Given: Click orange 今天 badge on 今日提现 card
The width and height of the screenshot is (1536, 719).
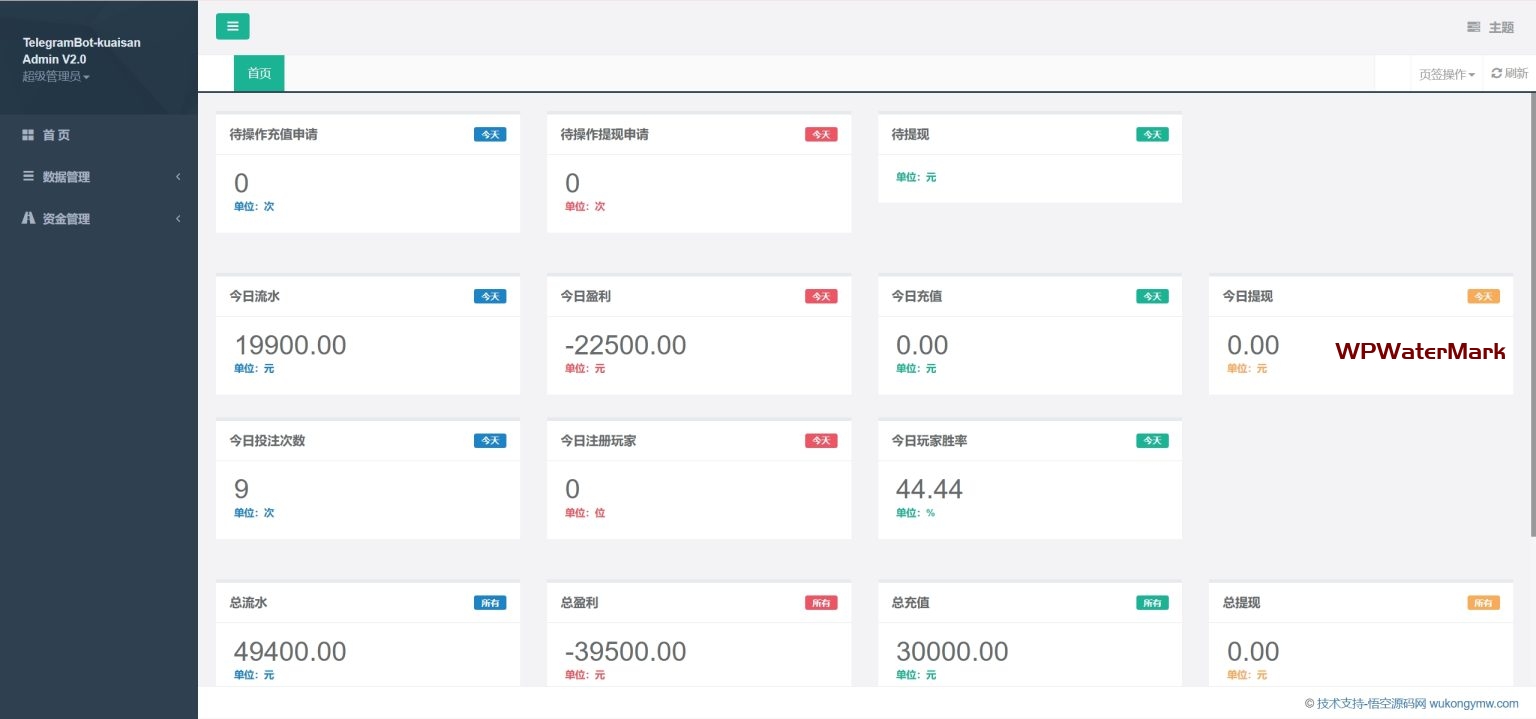Looking at the screenshot, I should [x=1483, y=296].
